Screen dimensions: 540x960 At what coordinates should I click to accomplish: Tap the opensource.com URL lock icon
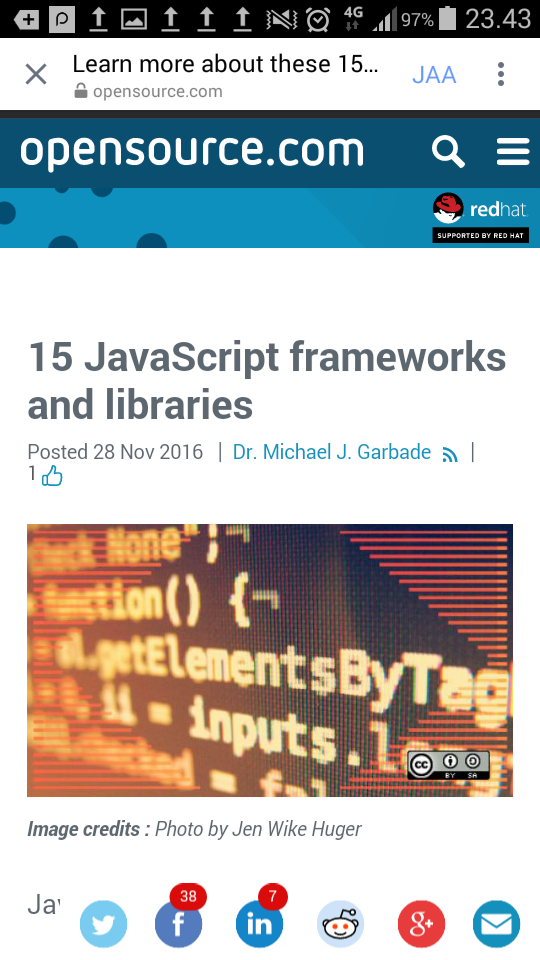(x=80, y=91)
